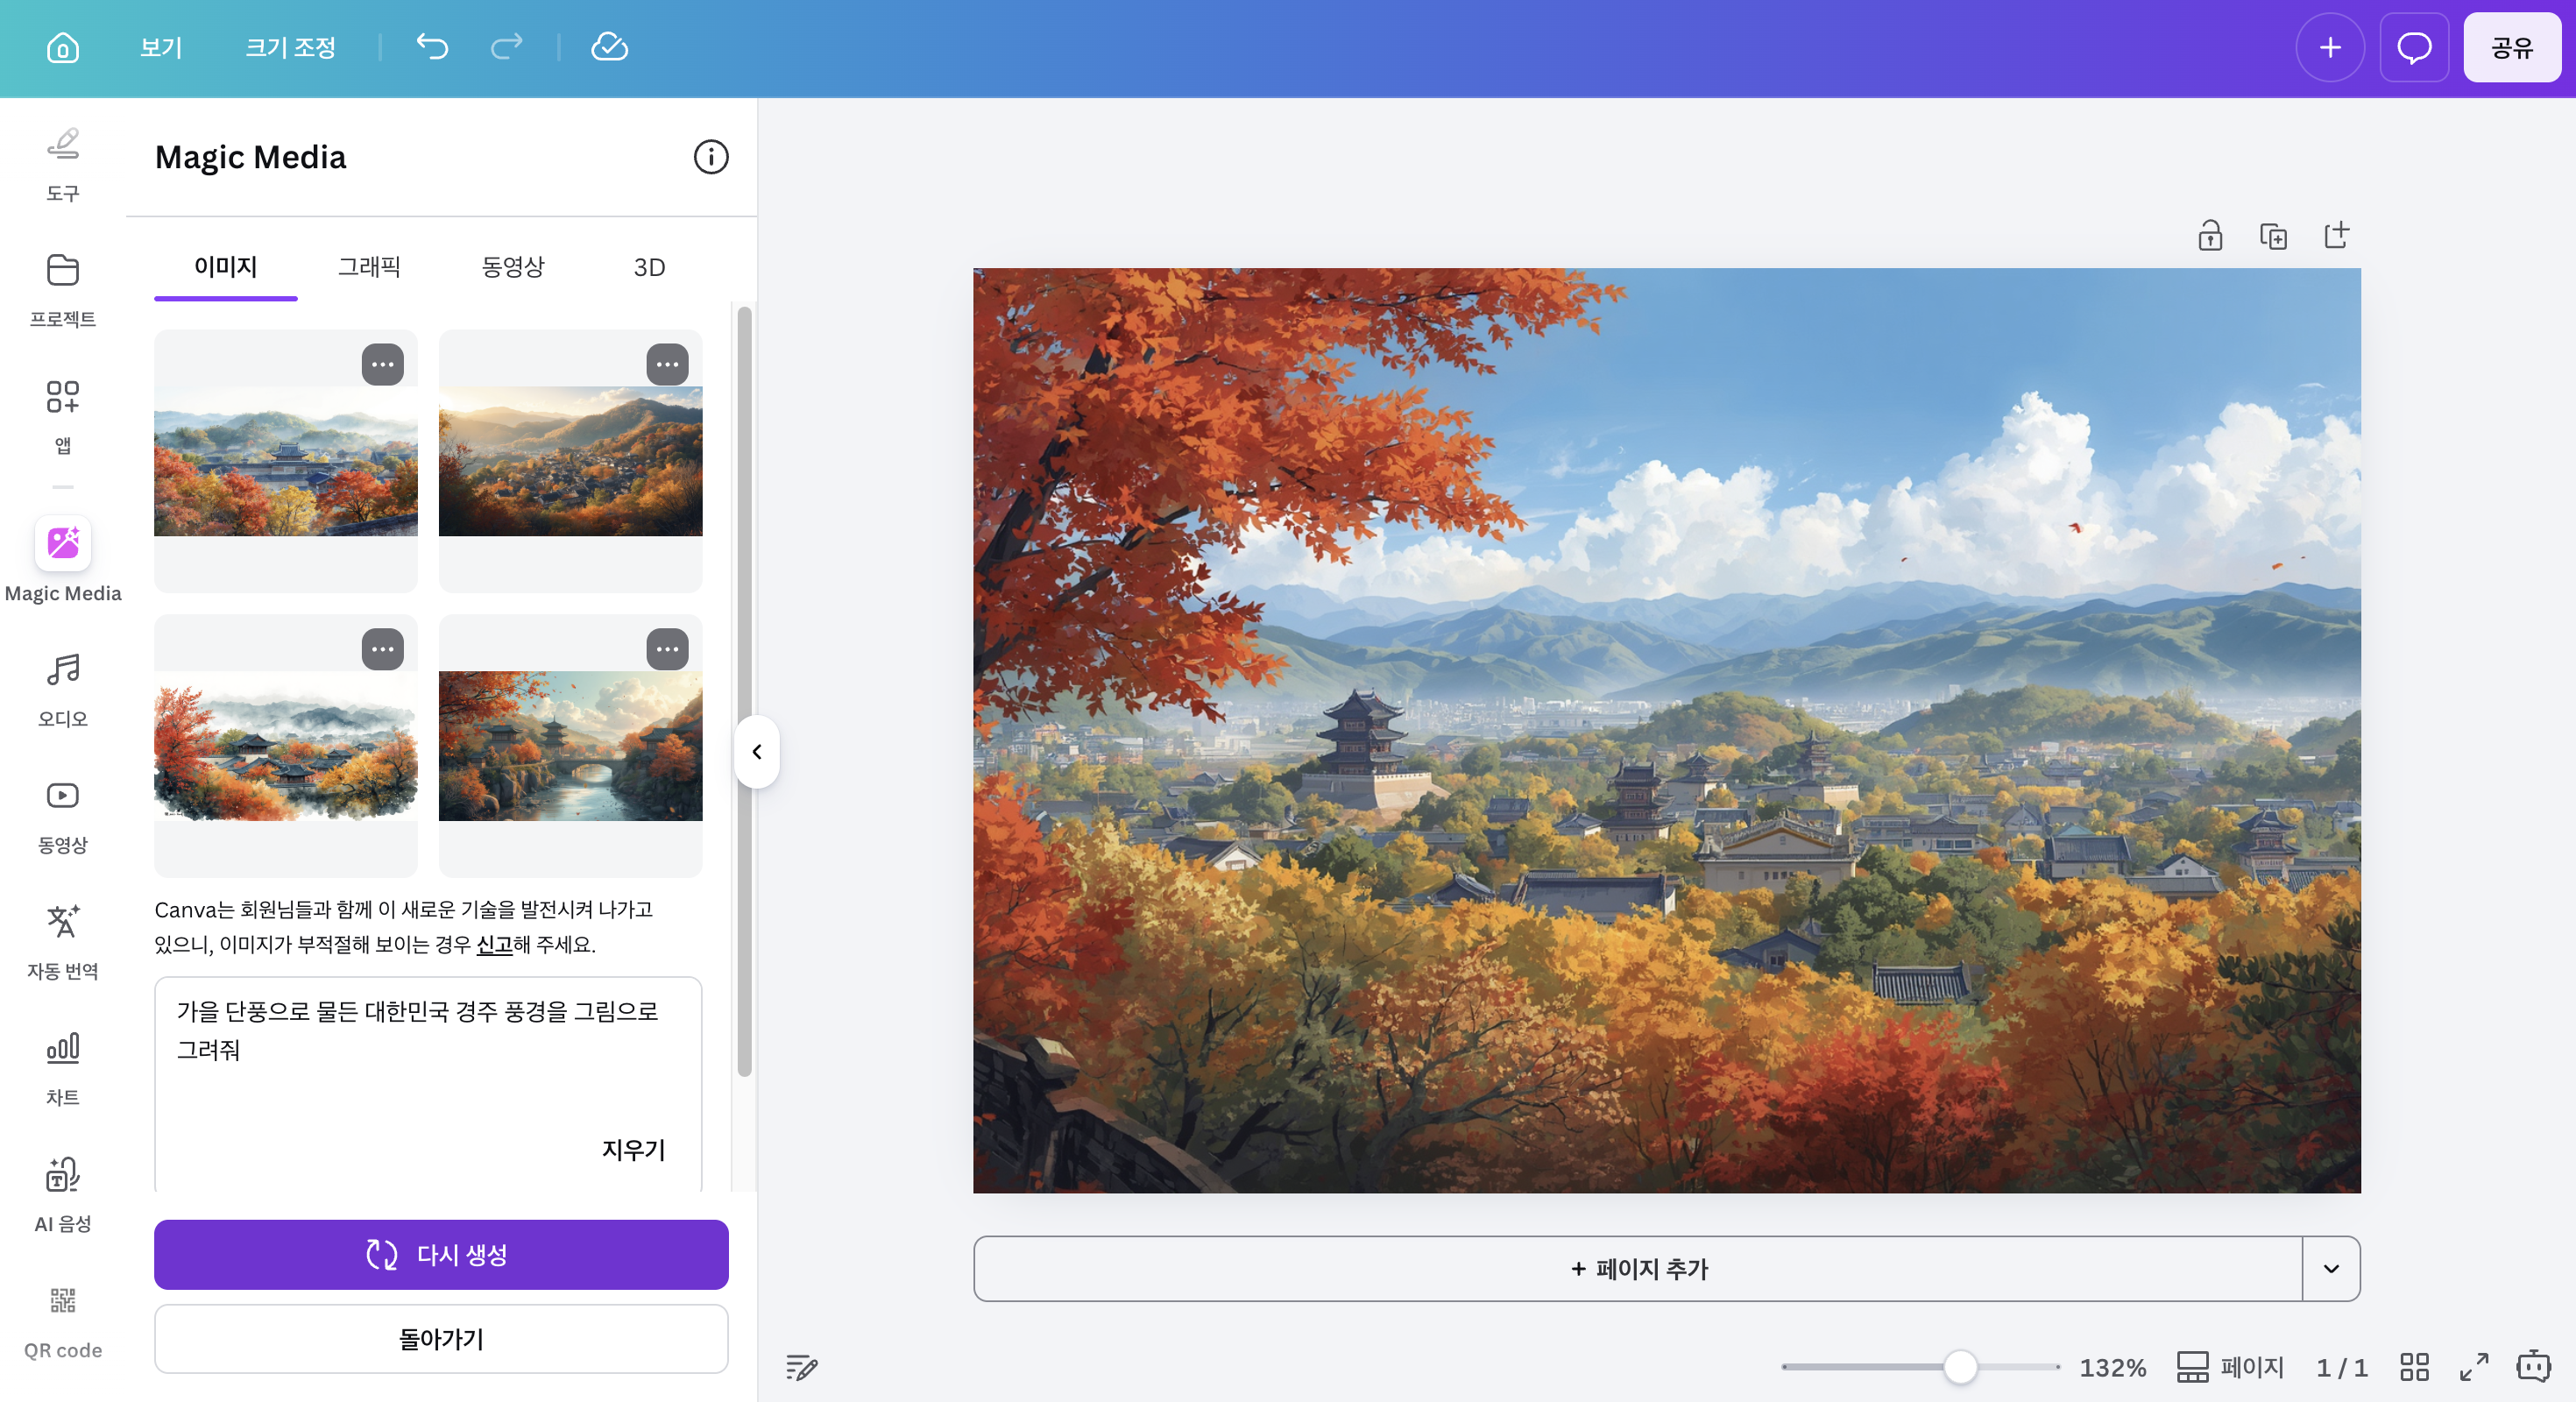
Task: Click the undo arrow in the toolbar
Action: 431,47
